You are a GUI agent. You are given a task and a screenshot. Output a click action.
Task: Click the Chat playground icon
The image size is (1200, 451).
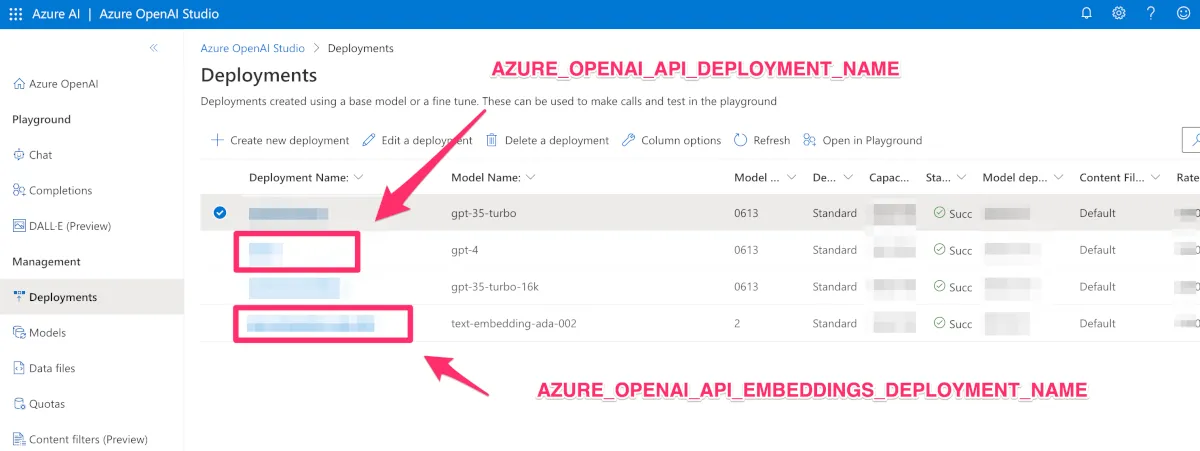tap(19, 155)
